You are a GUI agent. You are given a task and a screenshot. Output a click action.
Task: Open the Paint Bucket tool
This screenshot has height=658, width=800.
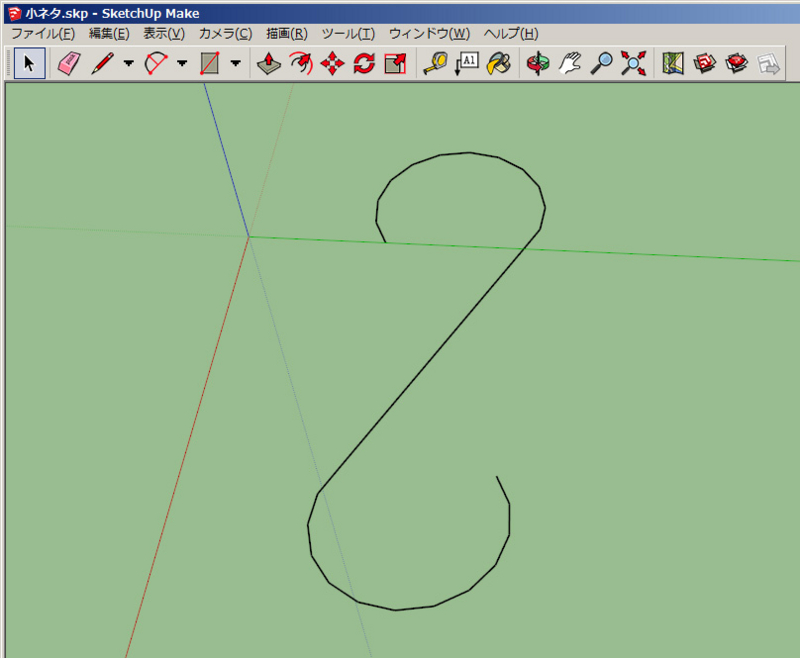tap(498, 62)
